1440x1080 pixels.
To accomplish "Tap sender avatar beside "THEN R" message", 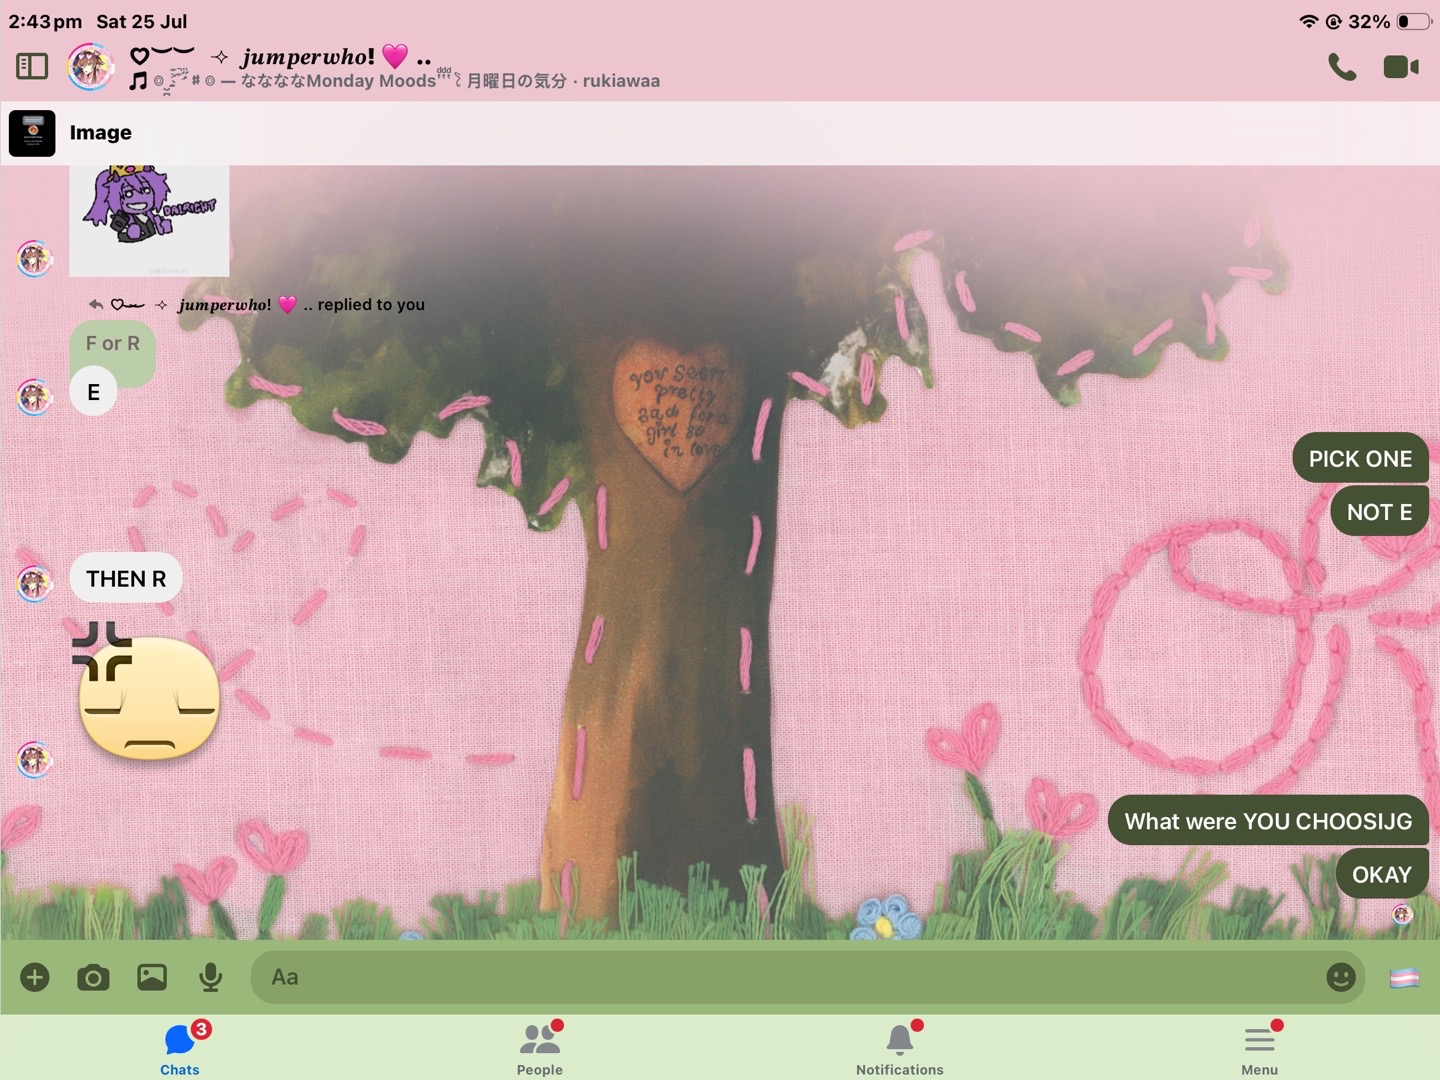I will pyautogui.click(x=34, y=583).
